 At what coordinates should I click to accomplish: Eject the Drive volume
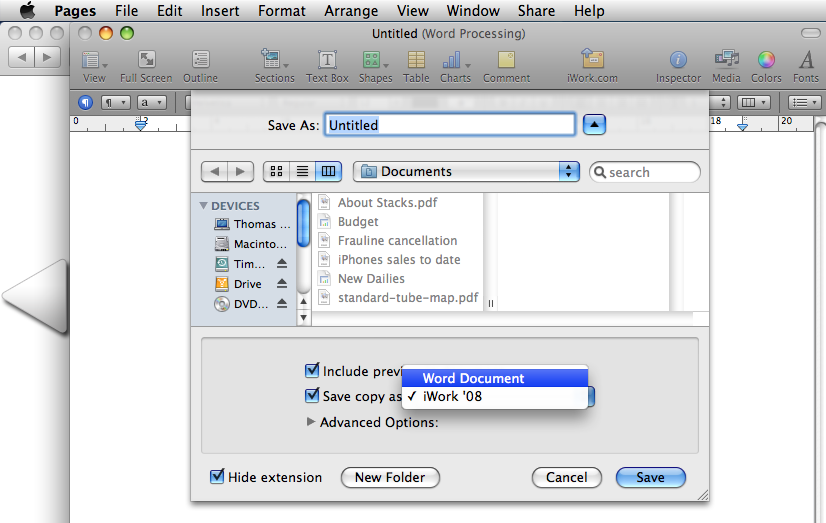[282, 283]
